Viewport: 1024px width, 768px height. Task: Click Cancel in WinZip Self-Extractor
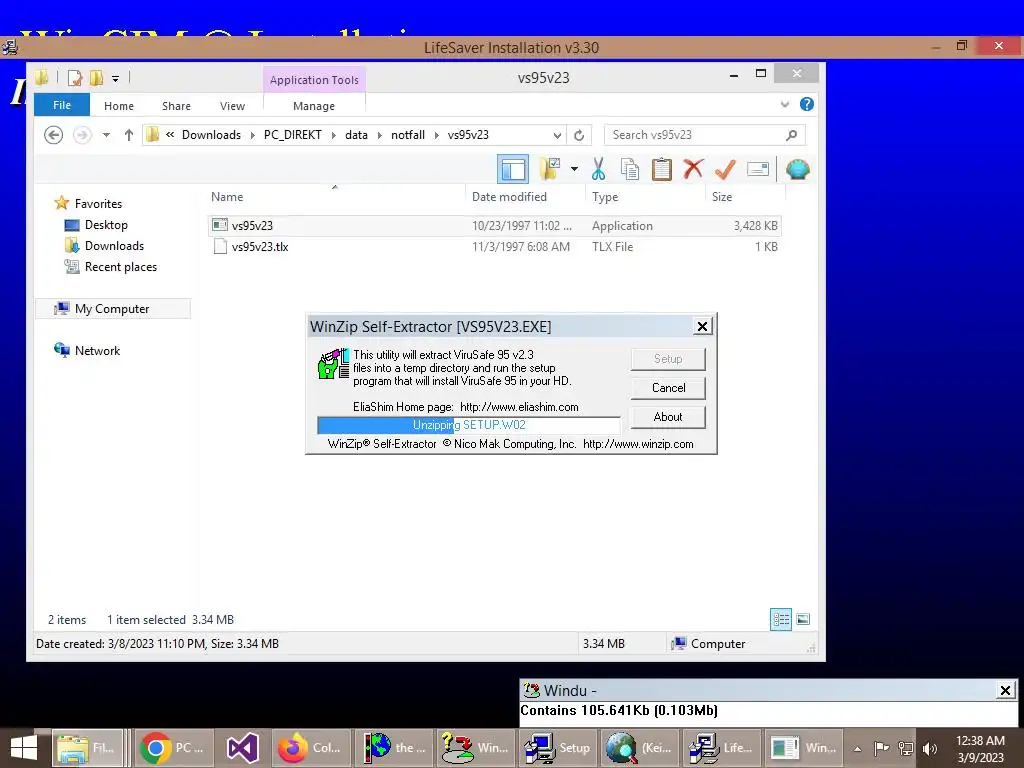click(668, 388)
